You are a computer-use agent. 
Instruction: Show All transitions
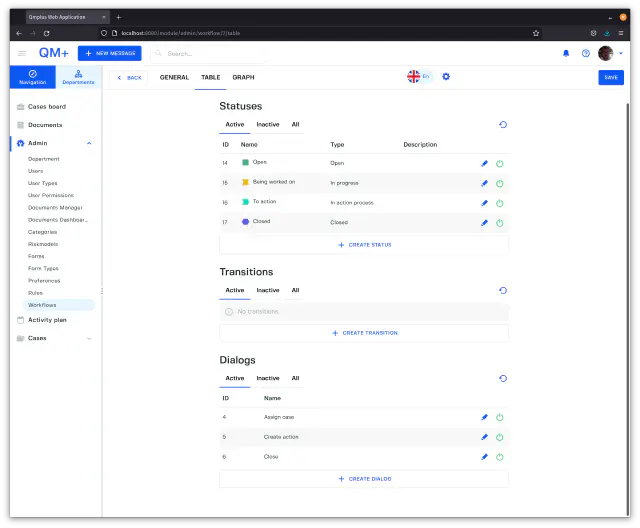click(296, 290)
